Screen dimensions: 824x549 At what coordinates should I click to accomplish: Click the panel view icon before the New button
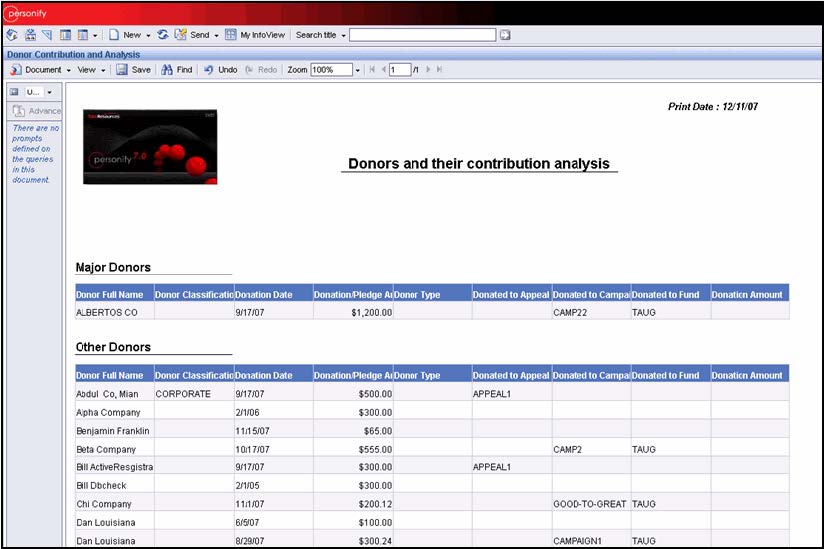pyautogui.click(x=83, y=35)
